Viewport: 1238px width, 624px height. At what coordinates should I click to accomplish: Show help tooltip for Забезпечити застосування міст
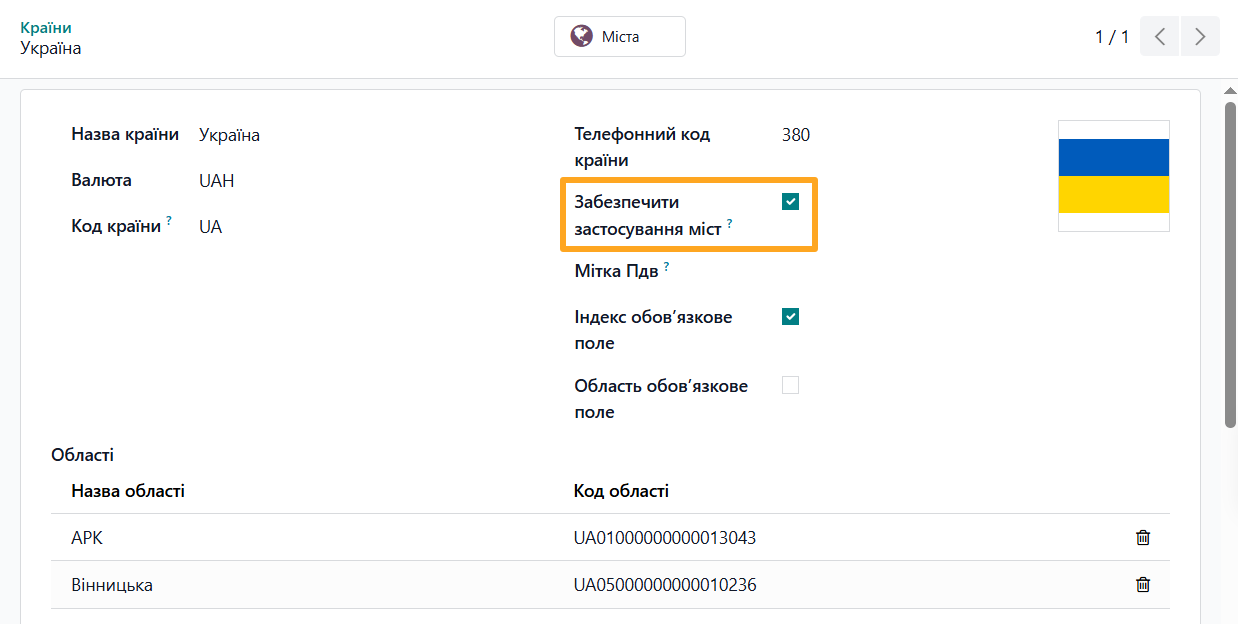coord(729,224)
